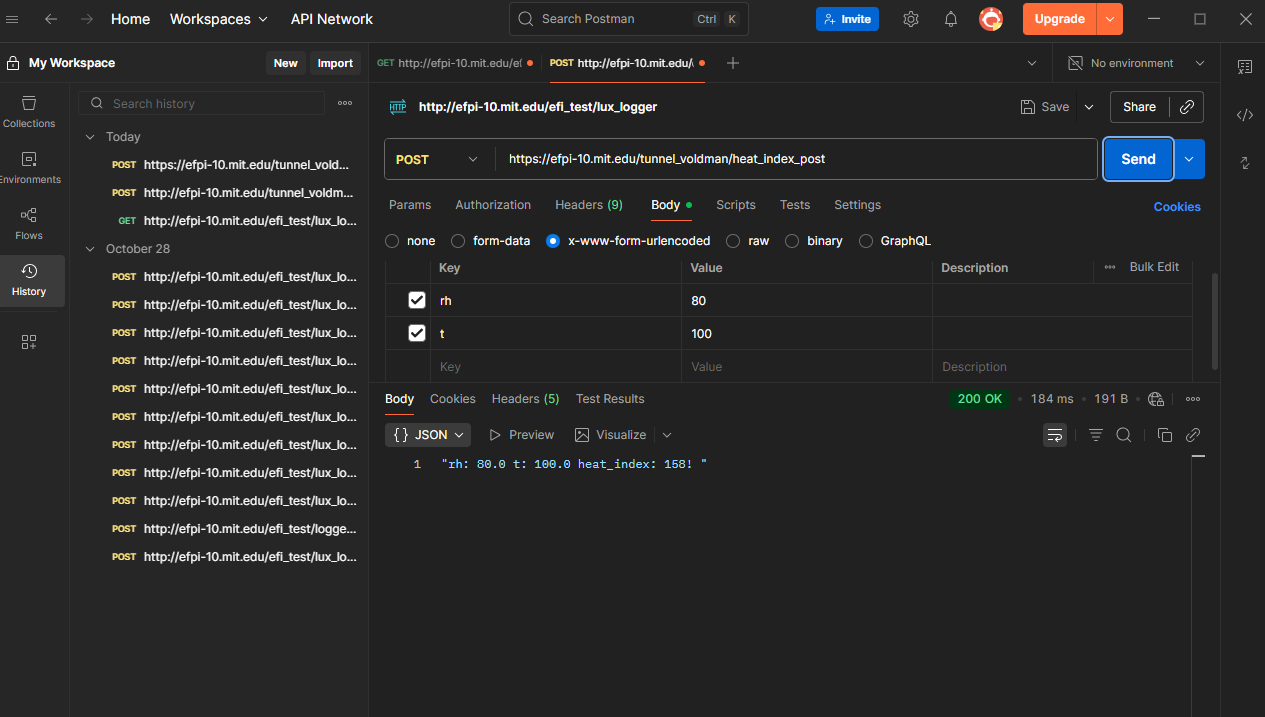This screenshot has width=1265, height=717.
Task: Click the Cookies link
Action: pyautogui.click(x=1176, y=207)
